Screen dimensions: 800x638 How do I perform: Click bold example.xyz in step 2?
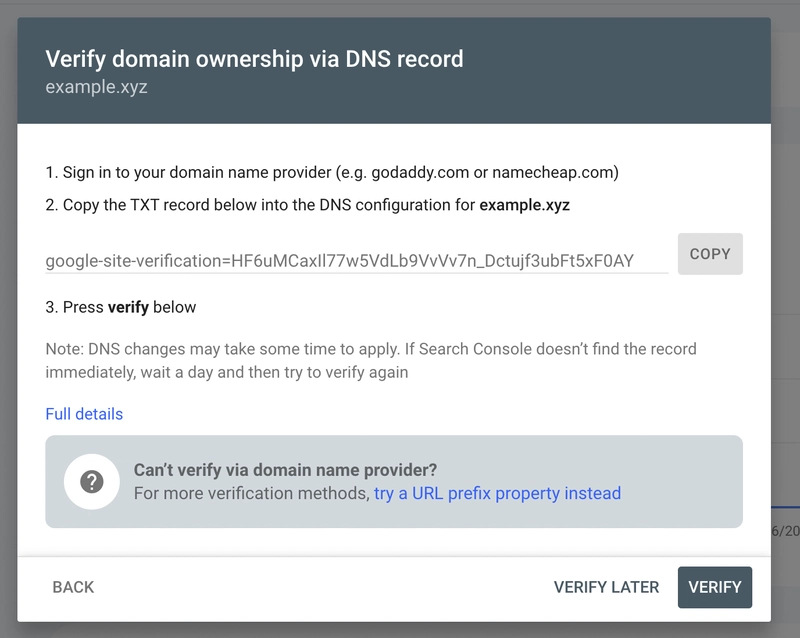(524, 205)
